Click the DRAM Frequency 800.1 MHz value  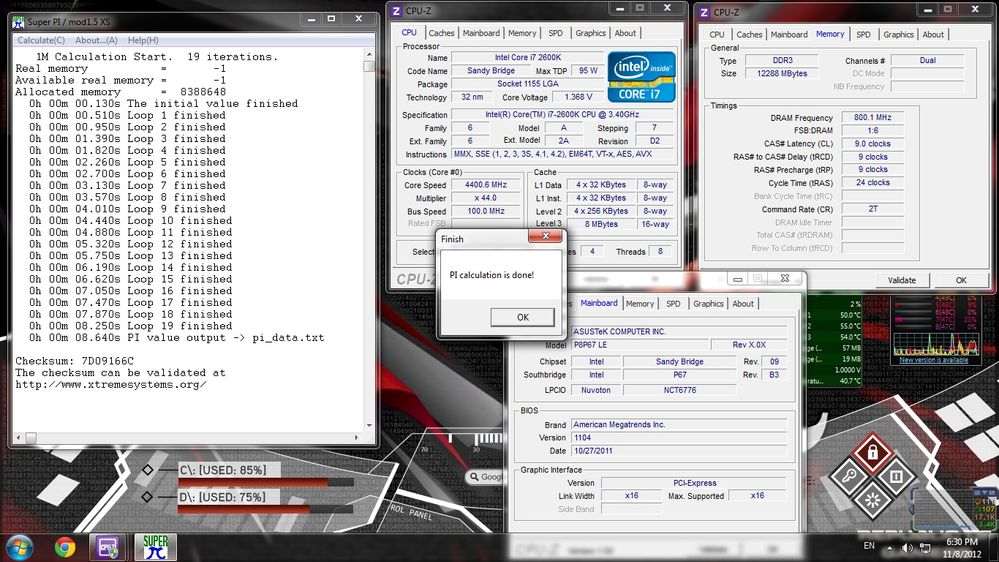point(872,117)
